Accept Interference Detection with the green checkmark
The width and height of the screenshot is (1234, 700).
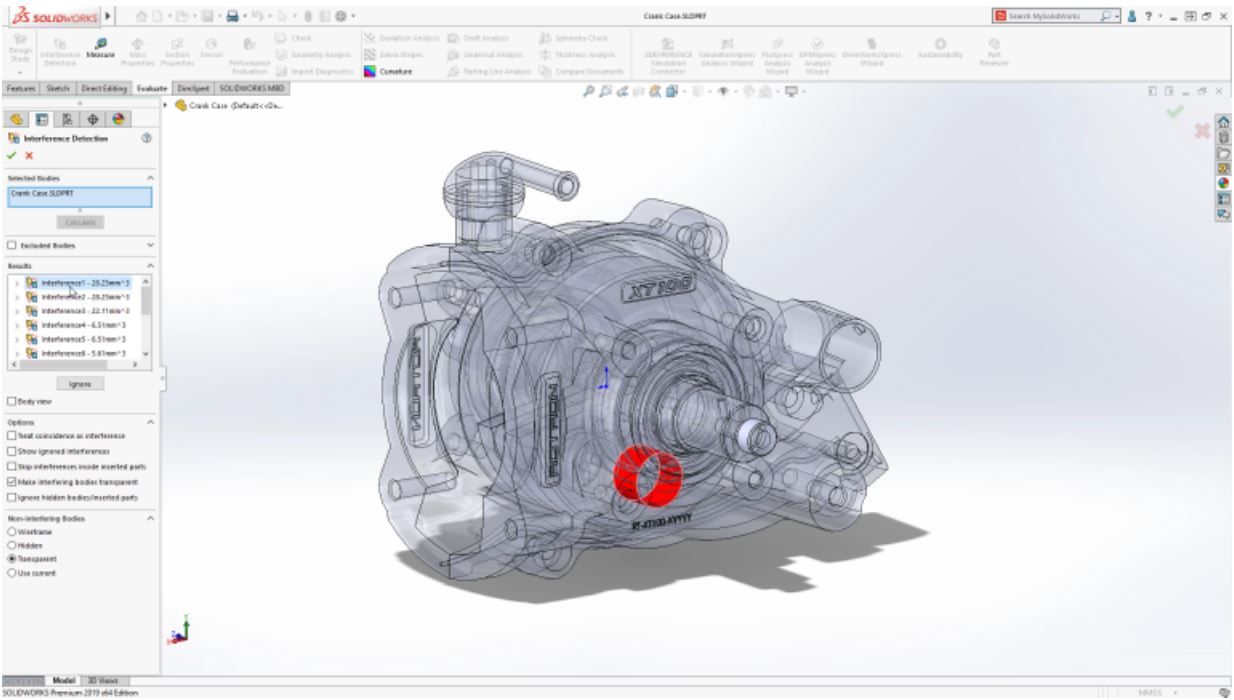13,156
